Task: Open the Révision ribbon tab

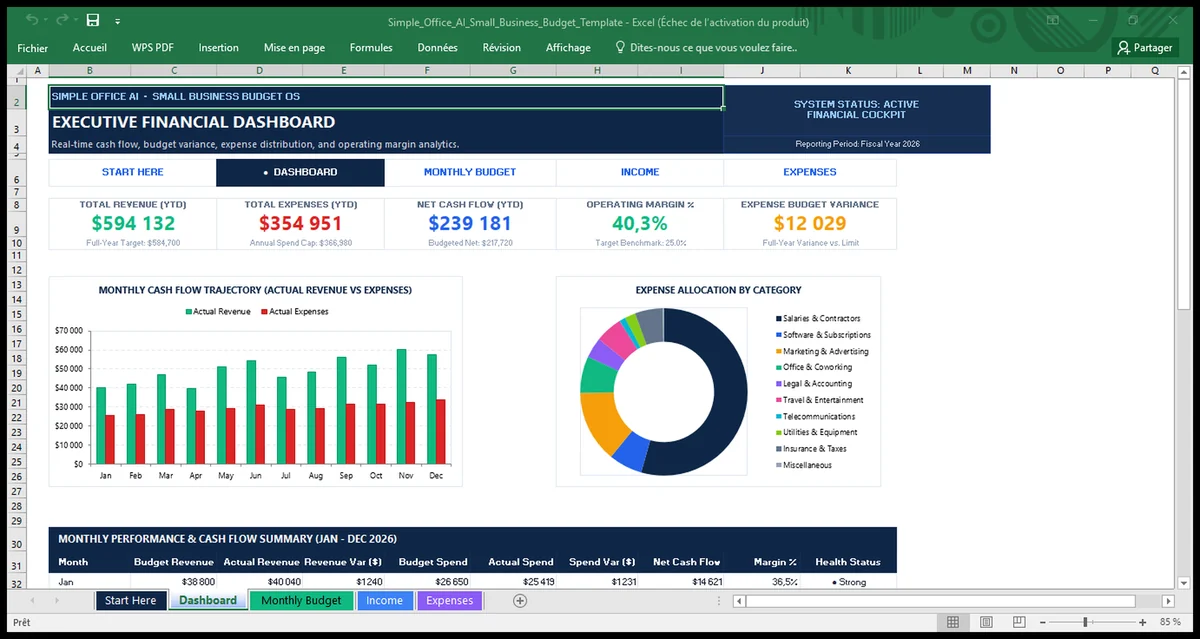Action: pos(501,47)
